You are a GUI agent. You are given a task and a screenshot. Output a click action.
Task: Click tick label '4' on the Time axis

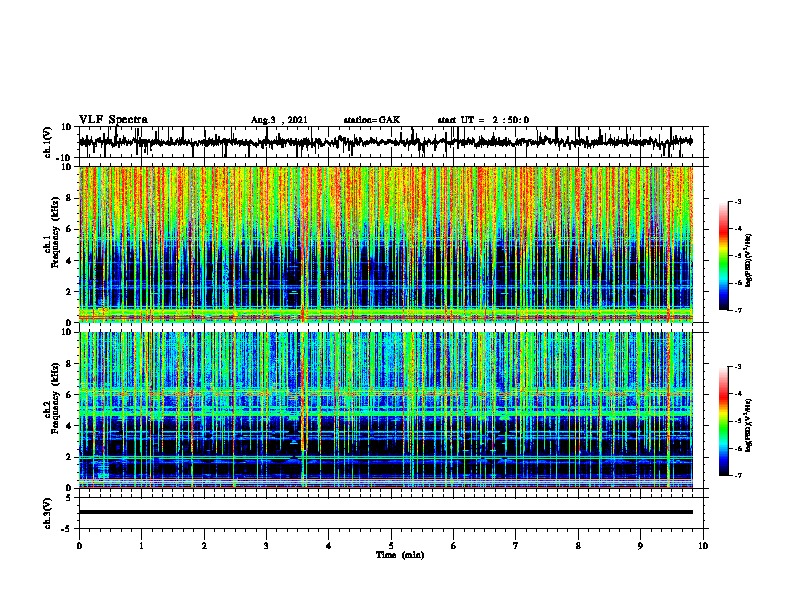coord(329,546)
